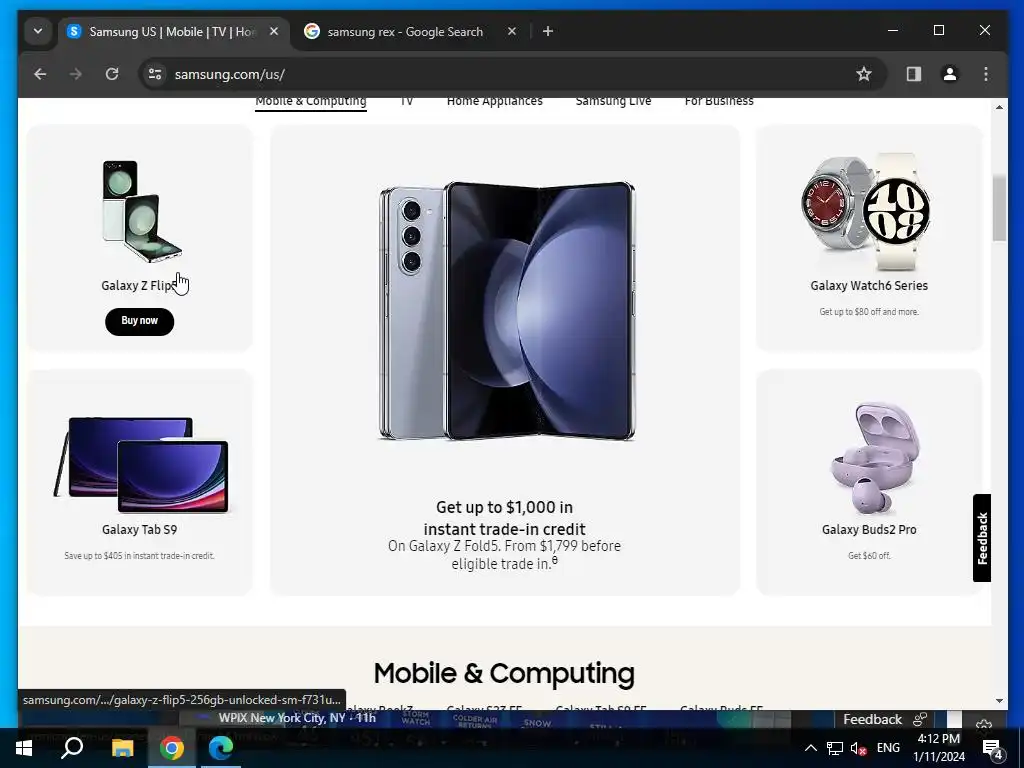The height and width of the screenshot is (768, 1024).
Task: Expand the tab search dropdown arrow
Action: 38,31
